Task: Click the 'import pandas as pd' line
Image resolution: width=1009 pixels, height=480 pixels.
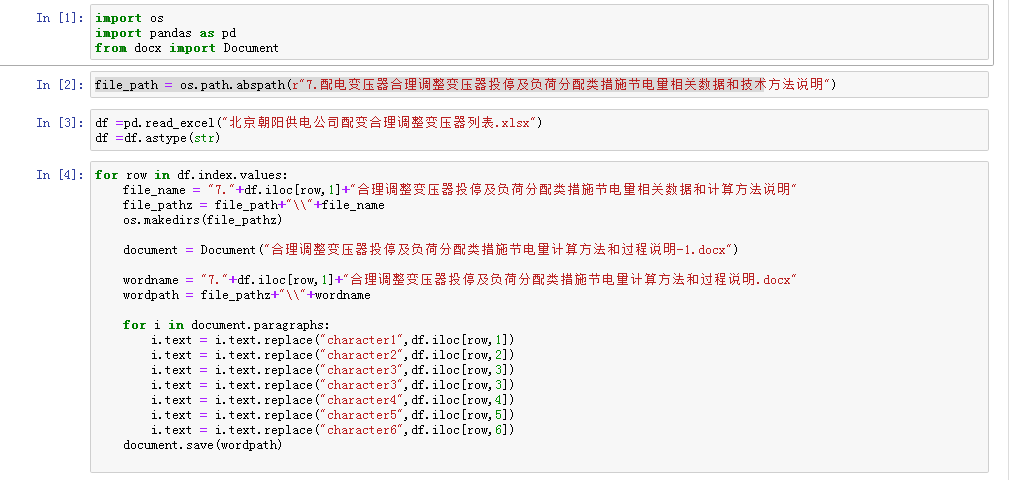Action: pos(165,33)
